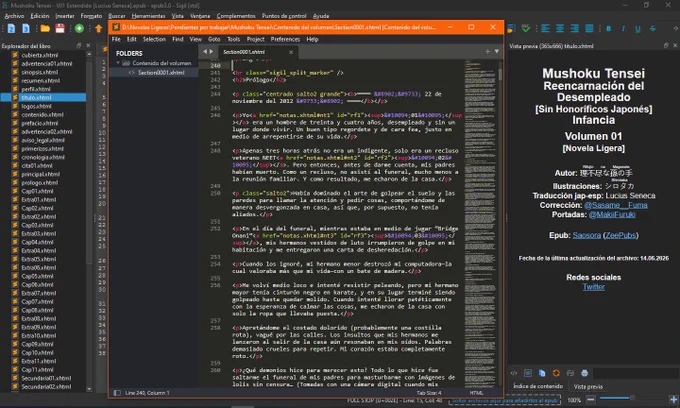Screen dimensions: 680x408
Task: Expand the toolbar overflow chevron
Action: tap(675, 29)
